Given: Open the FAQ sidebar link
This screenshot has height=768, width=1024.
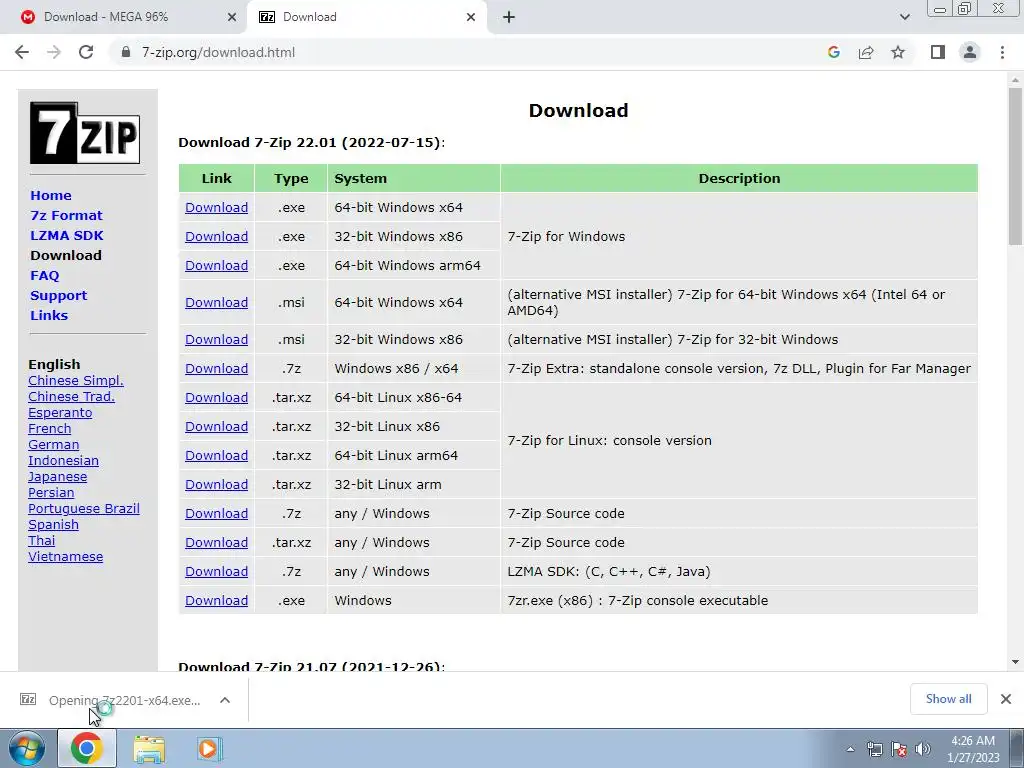Looking at the screenshot, I should click(x=44, y=276).
